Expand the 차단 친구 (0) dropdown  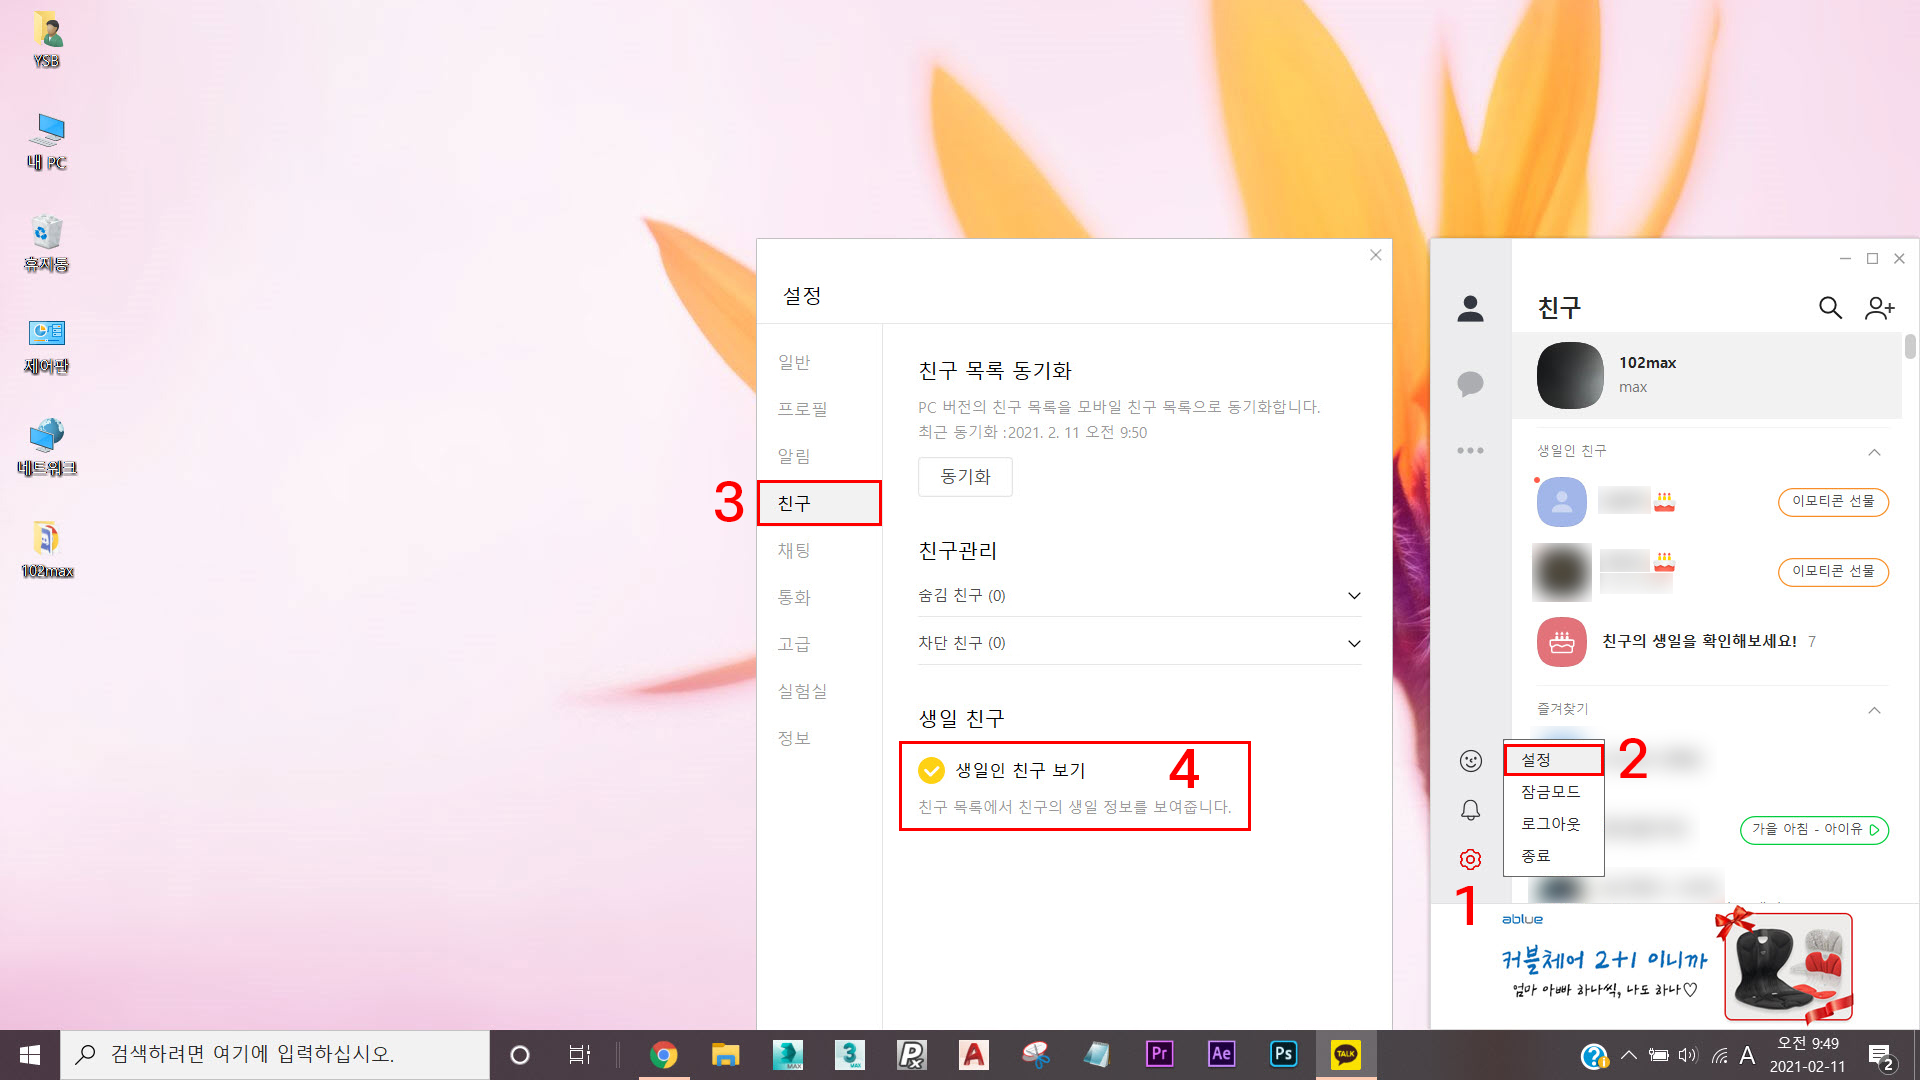coord(1354,643)
